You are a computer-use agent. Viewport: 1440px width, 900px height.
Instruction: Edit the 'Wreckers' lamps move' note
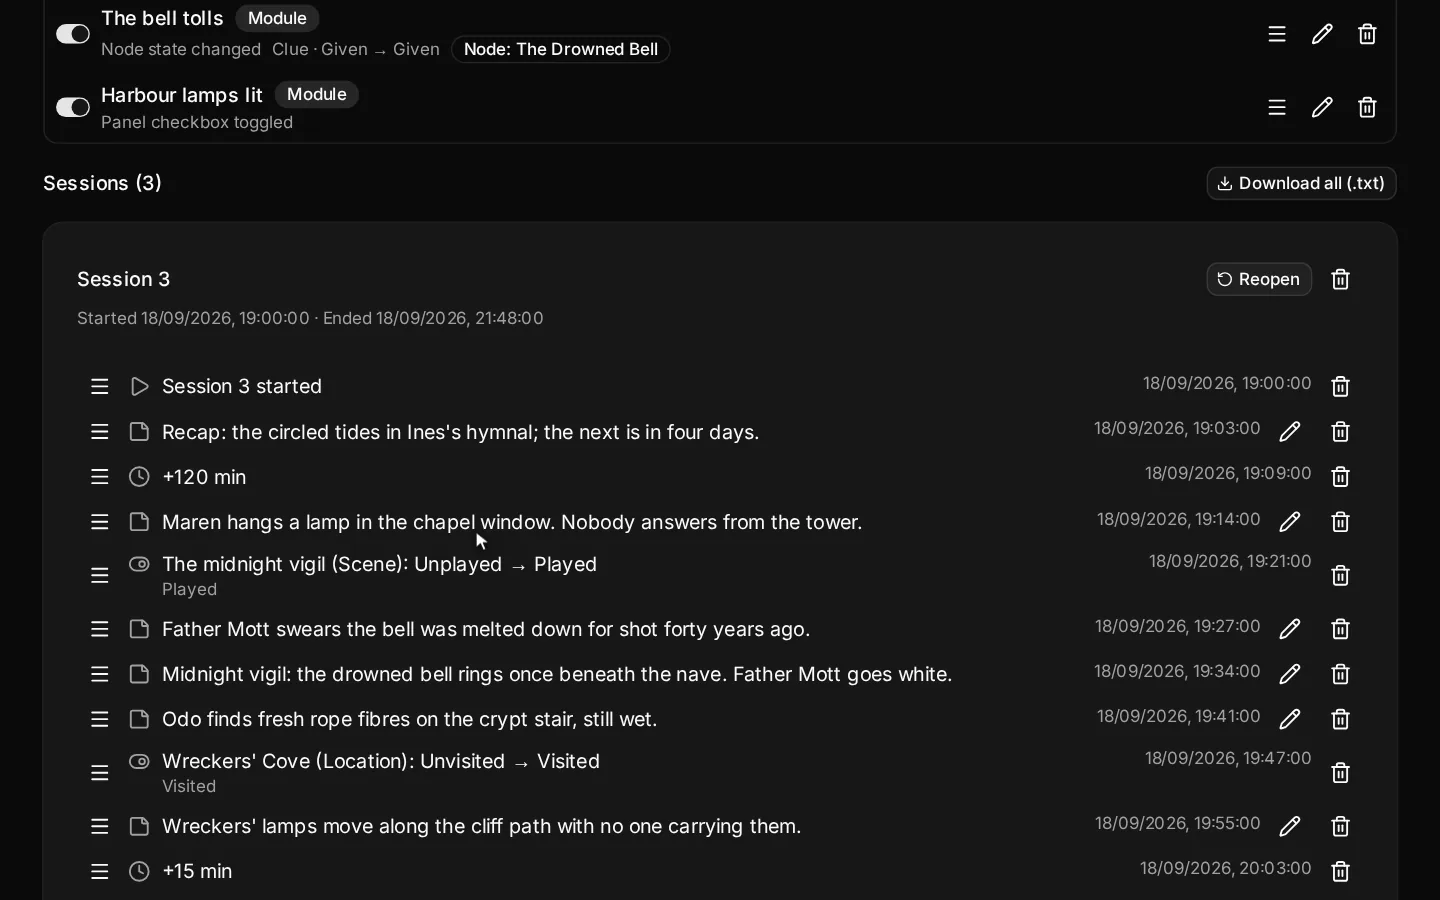pyautogui.click(x=1291, y=826)
